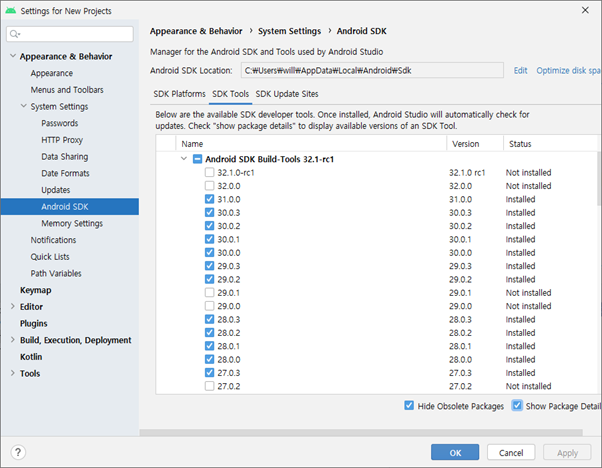Uncheck the 28.0.2 build-tools checkbox

pos(209,332)
